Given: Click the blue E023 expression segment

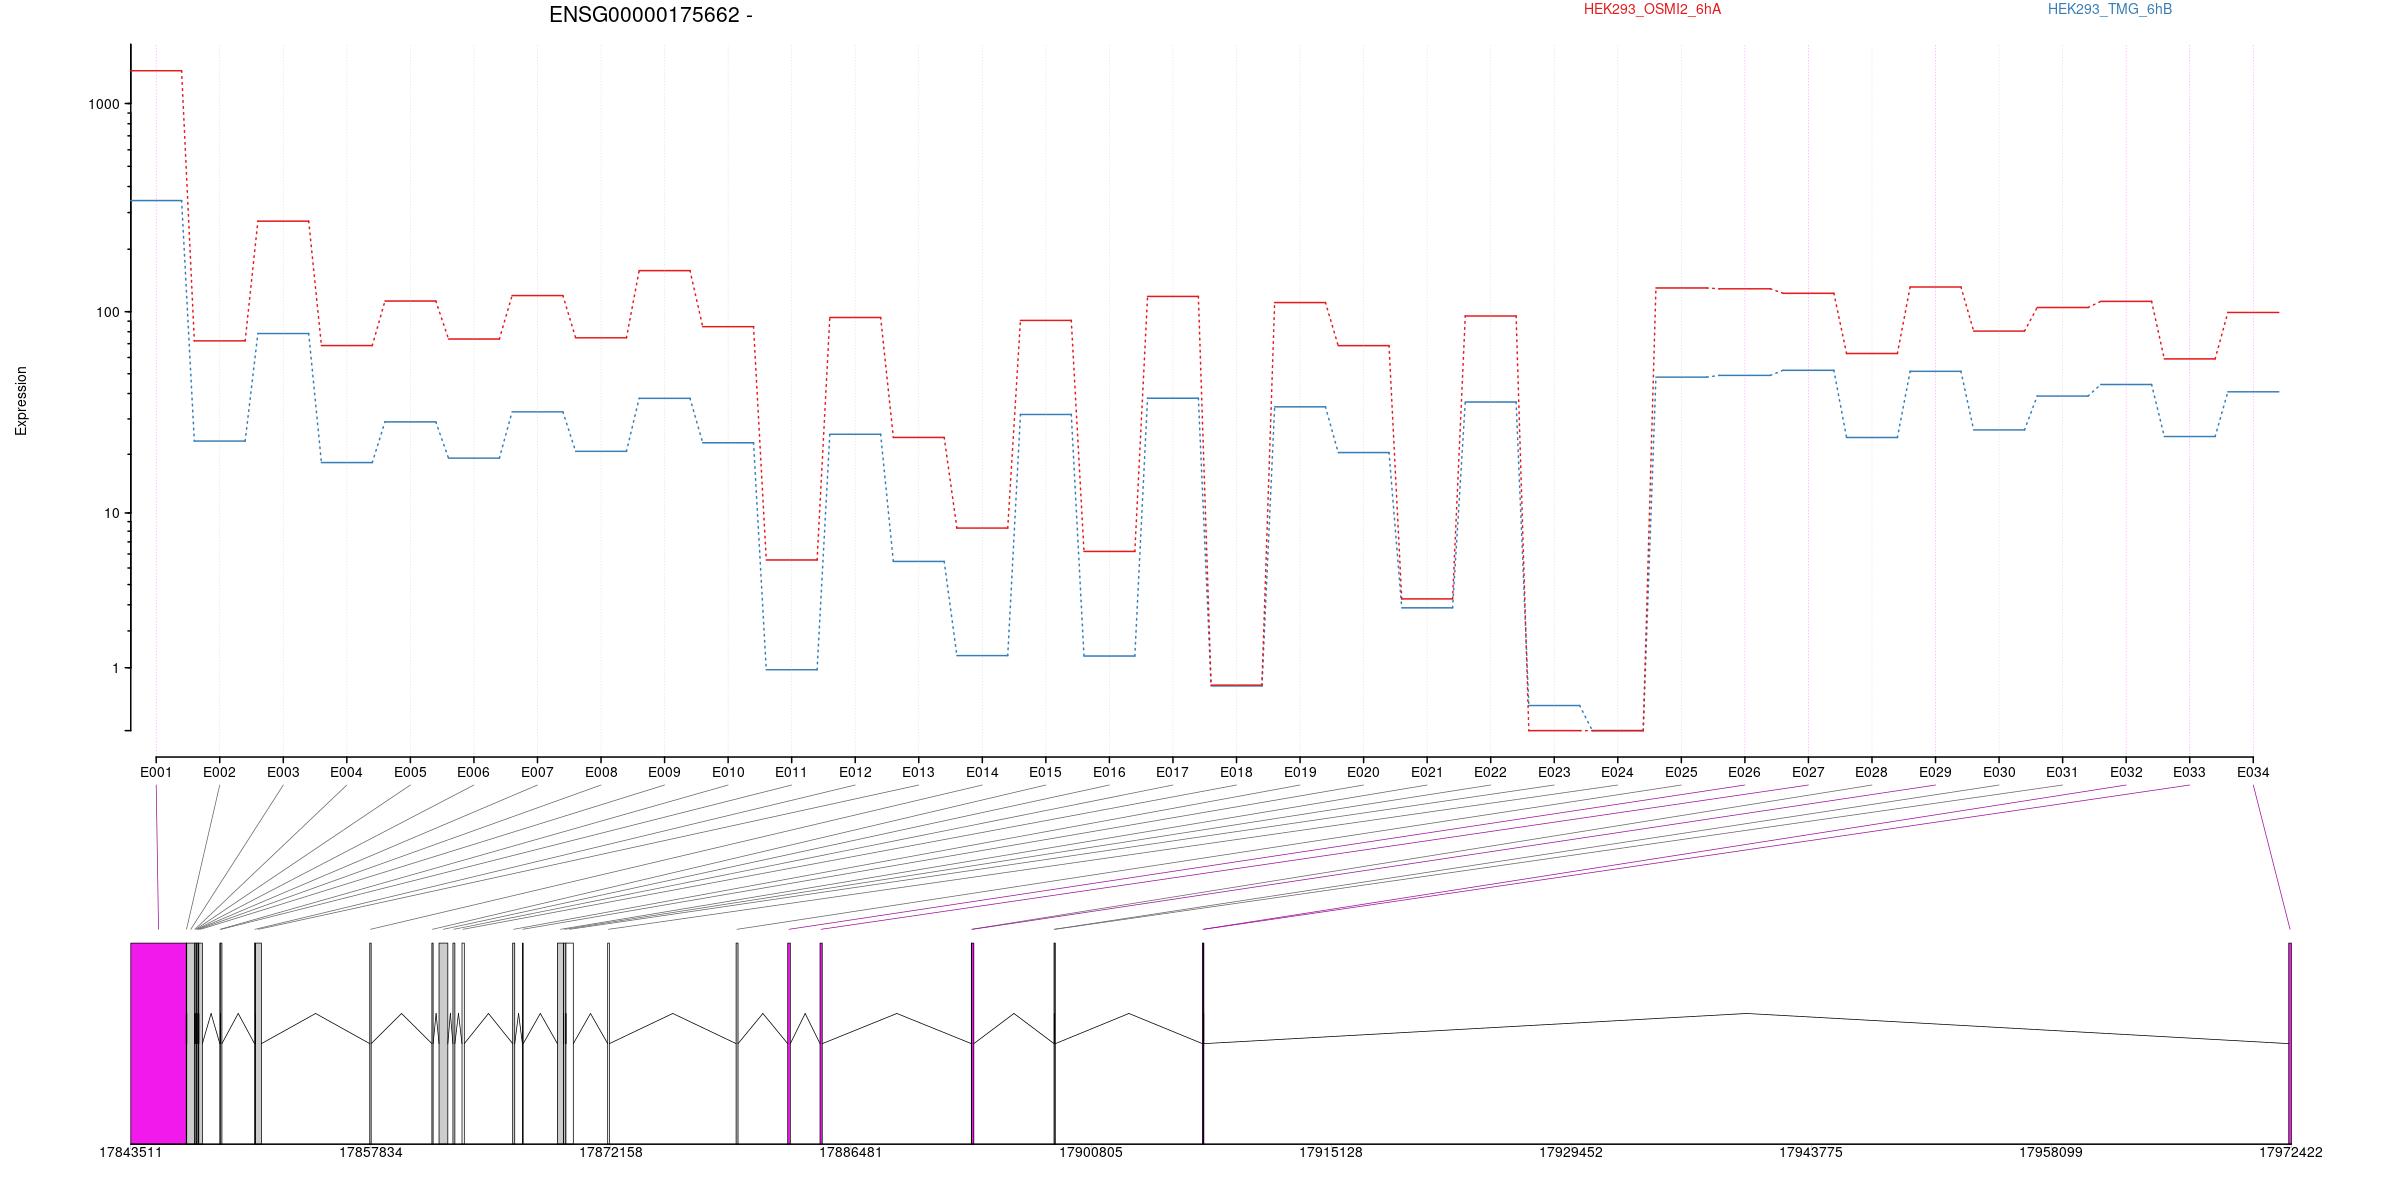Looking at the screenshot, I should (x=1554, y=706).
